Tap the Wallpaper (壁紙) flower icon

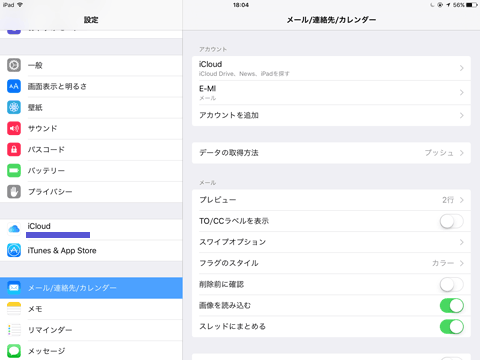(x=14, y=107)
